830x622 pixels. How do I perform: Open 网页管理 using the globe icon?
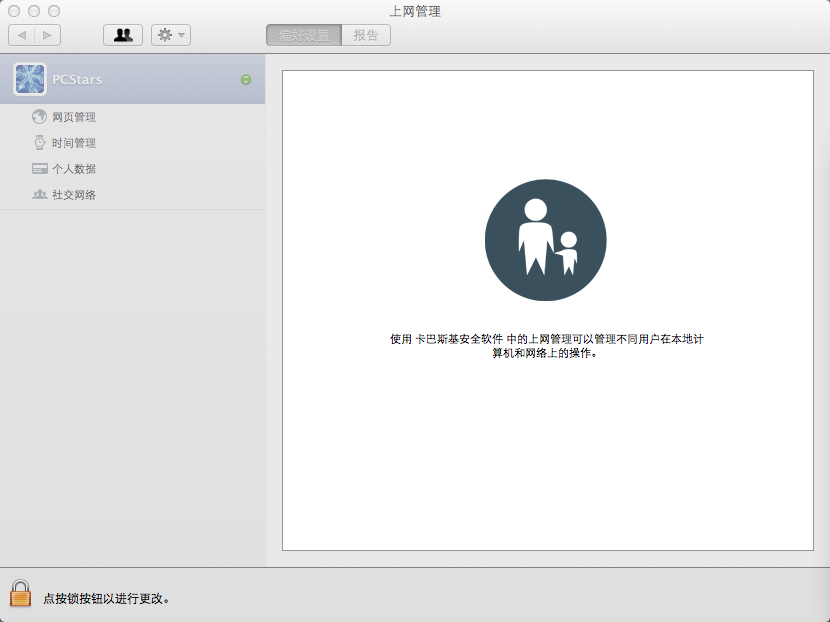tap(38, 116)
